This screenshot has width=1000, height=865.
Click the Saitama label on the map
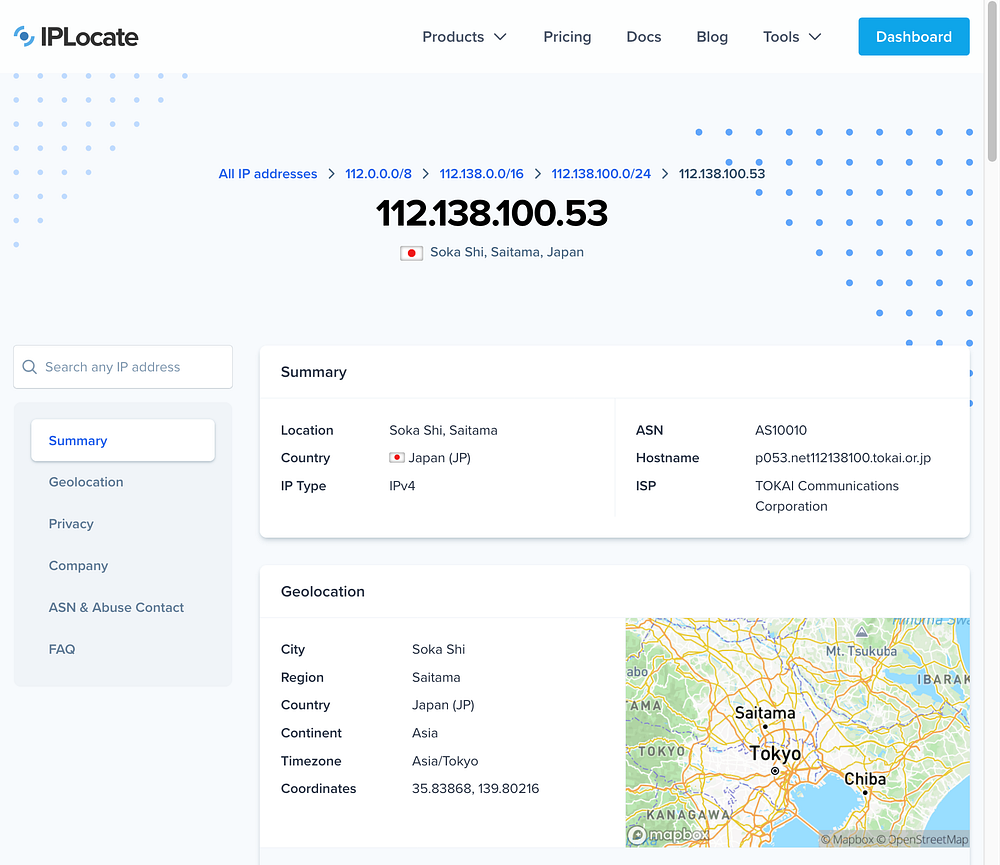click(765, 713)
